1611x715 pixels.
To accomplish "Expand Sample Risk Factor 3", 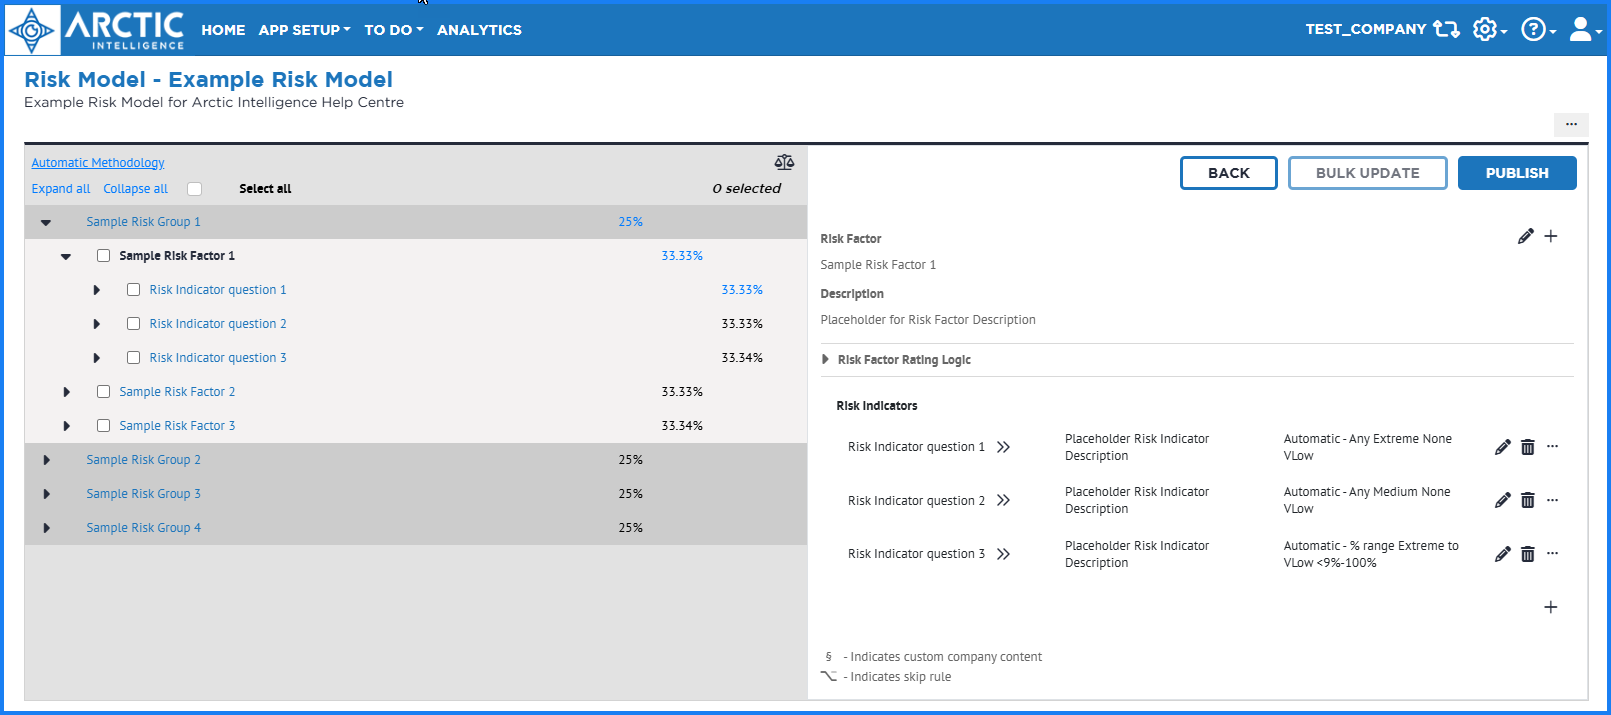I will click(67, 426).
